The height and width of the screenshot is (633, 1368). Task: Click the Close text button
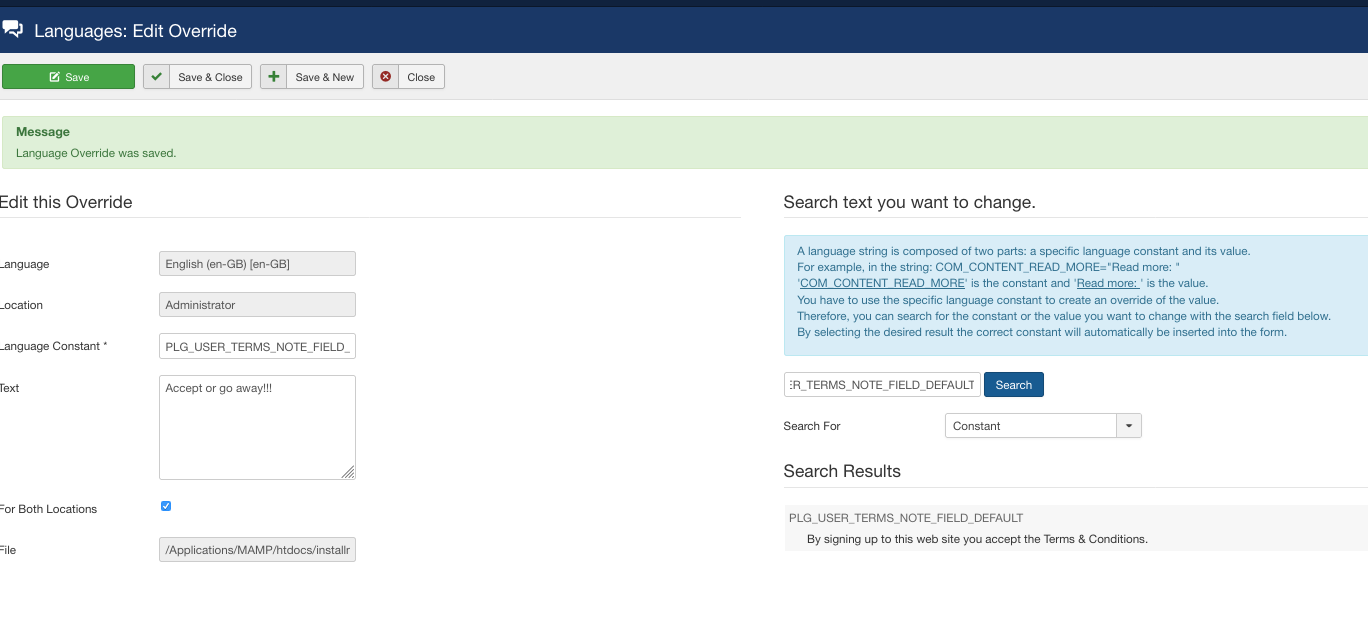(x=421, y=77)
